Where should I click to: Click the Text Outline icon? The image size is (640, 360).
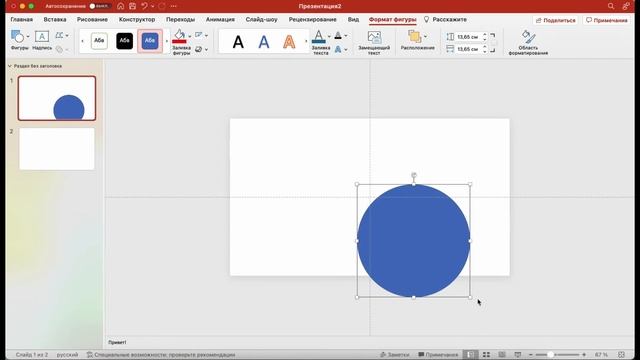338,36
